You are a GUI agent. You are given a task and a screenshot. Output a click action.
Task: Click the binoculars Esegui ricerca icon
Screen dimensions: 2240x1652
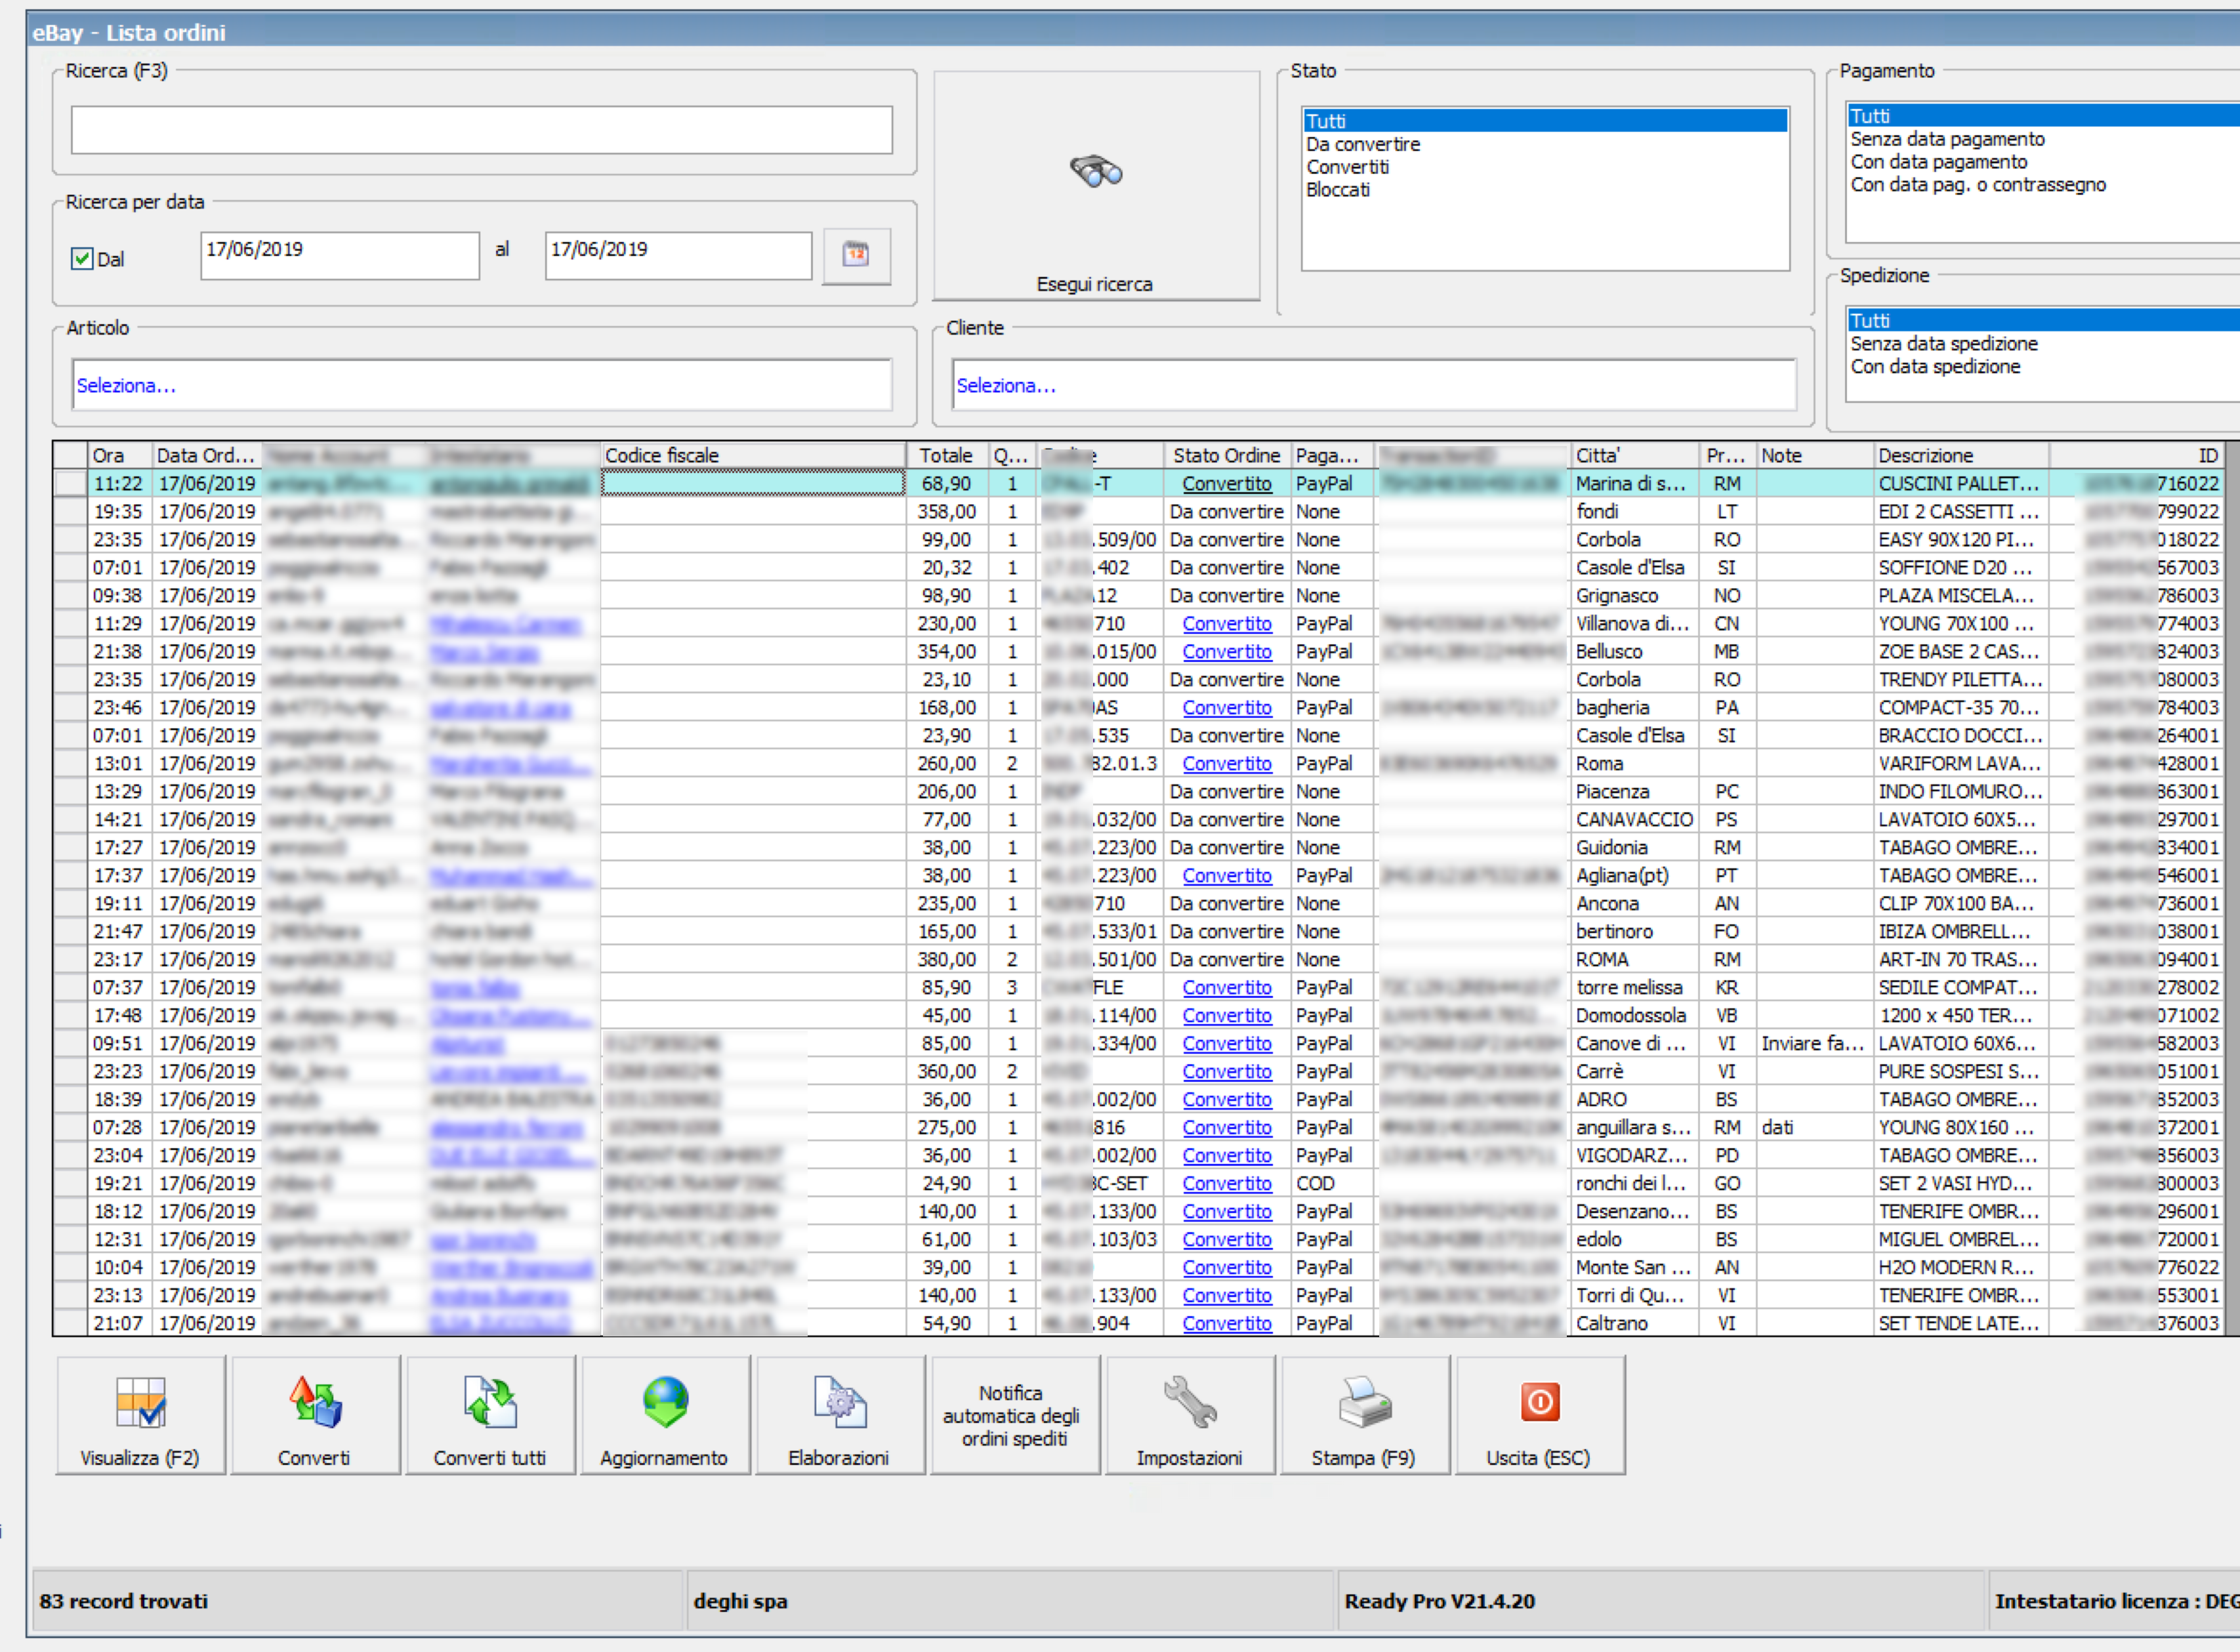click(1096, 172)
